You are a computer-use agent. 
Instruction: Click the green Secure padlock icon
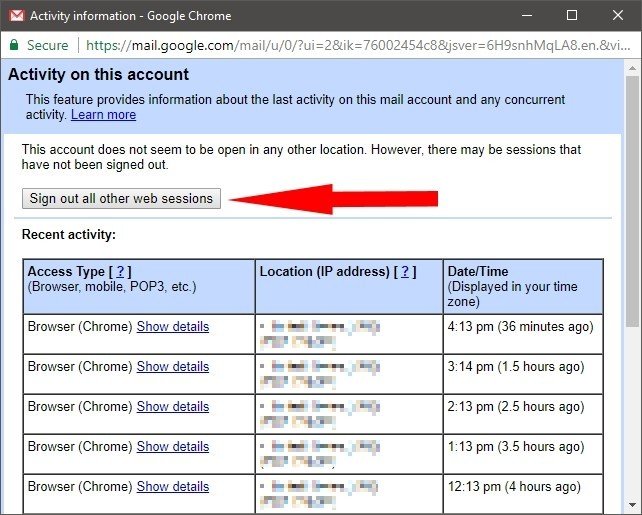(x=14, y=45)
